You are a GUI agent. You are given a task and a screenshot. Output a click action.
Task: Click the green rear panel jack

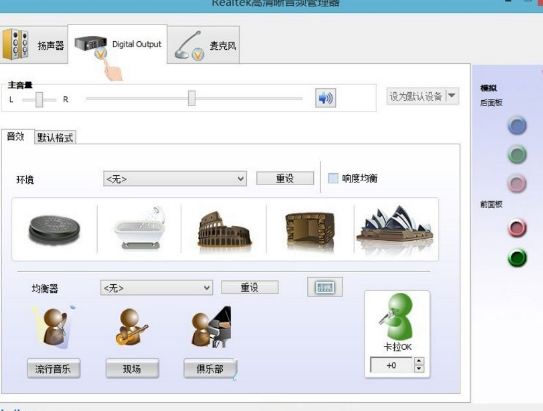[517, 154]
